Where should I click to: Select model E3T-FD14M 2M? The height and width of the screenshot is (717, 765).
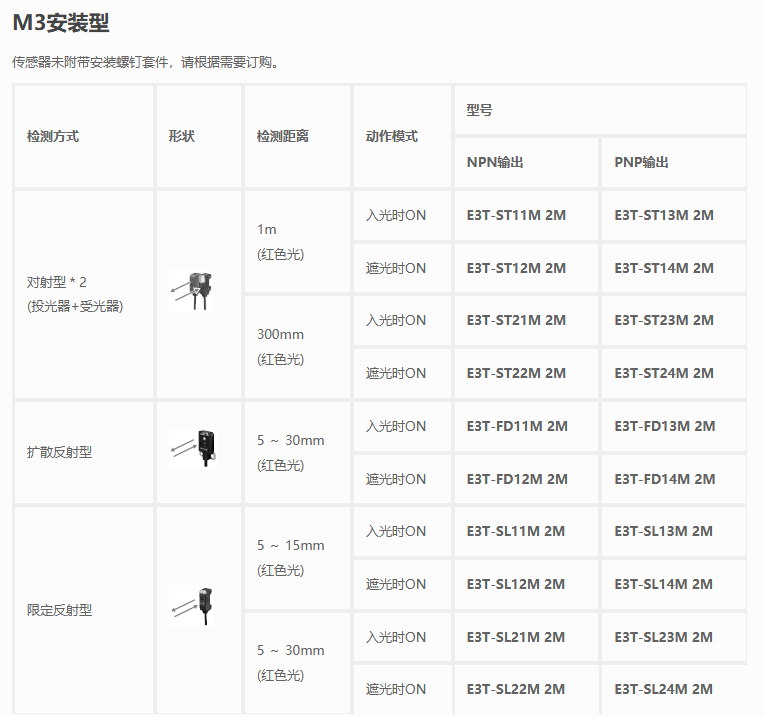665,479
